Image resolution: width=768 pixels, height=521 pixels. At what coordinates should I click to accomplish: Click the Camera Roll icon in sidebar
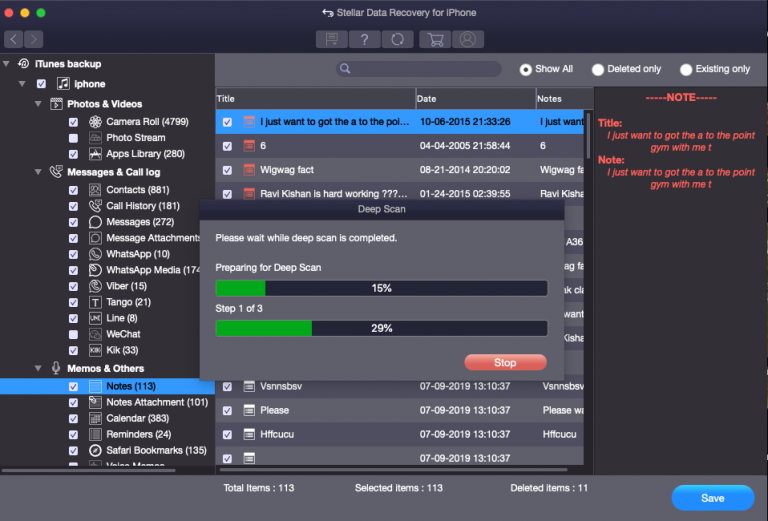(x=95, y=122)
